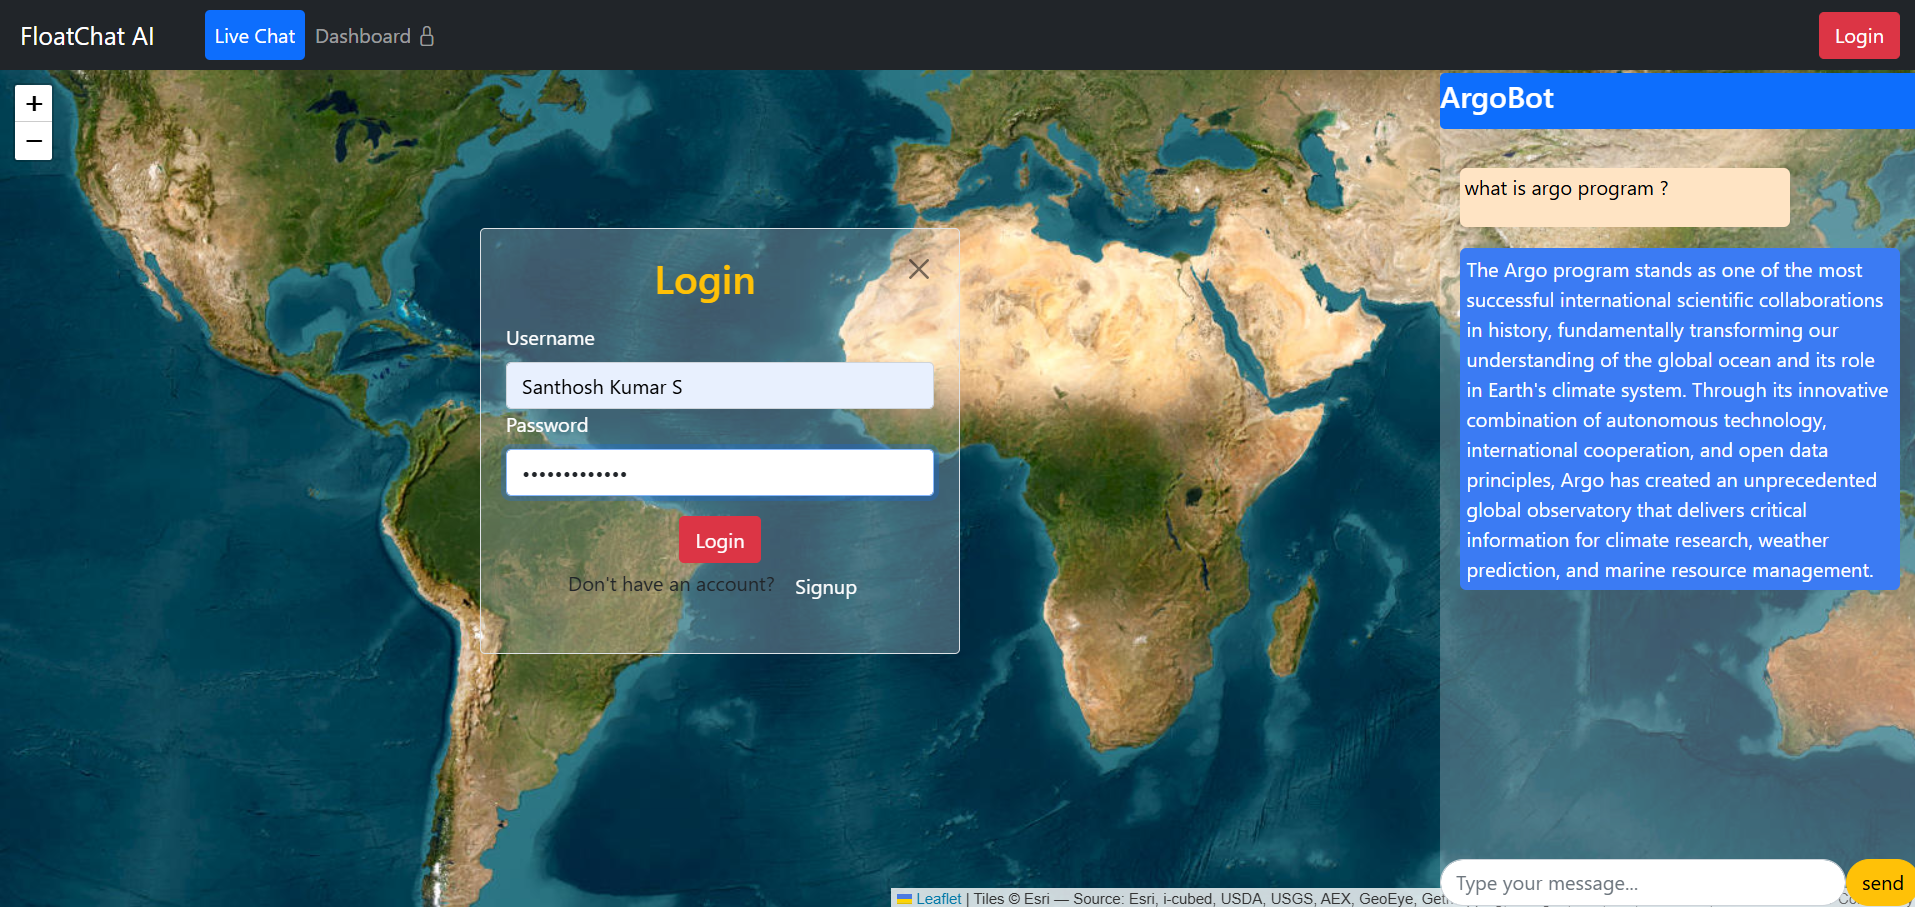Focus the Username field
Image resolution: width=1915 pixels, height=907 pixels.
tap(719, 386)
